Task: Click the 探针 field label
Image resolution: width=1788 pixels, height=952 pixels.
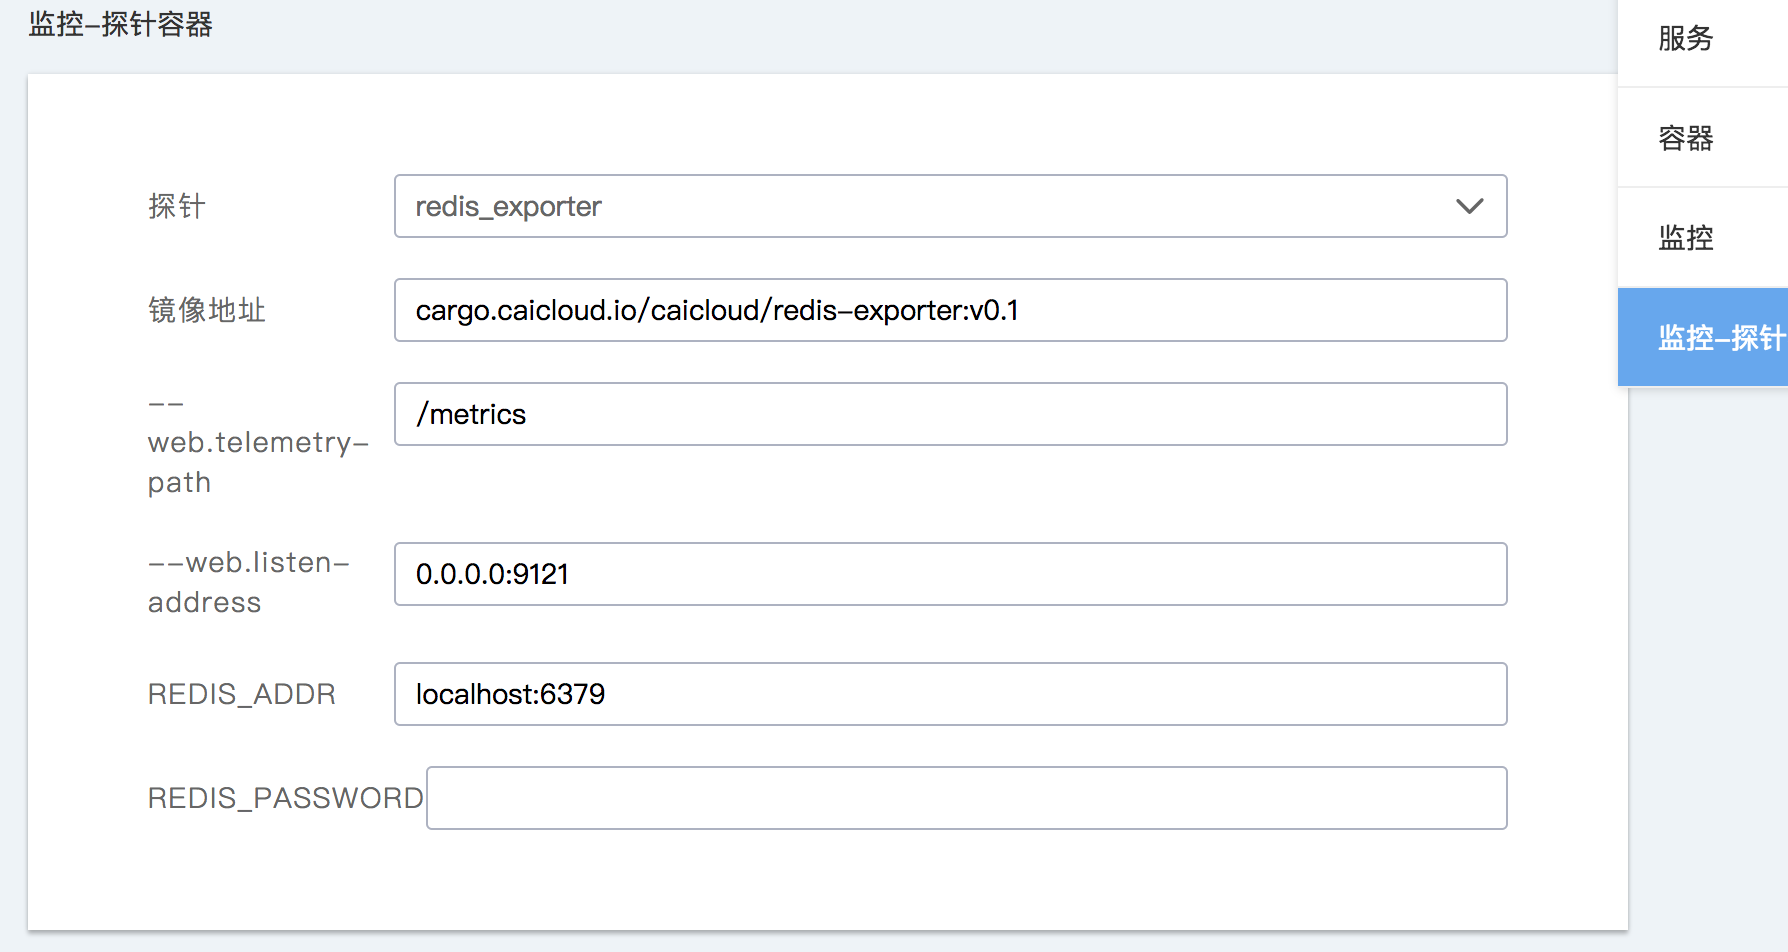Action: 177,206
